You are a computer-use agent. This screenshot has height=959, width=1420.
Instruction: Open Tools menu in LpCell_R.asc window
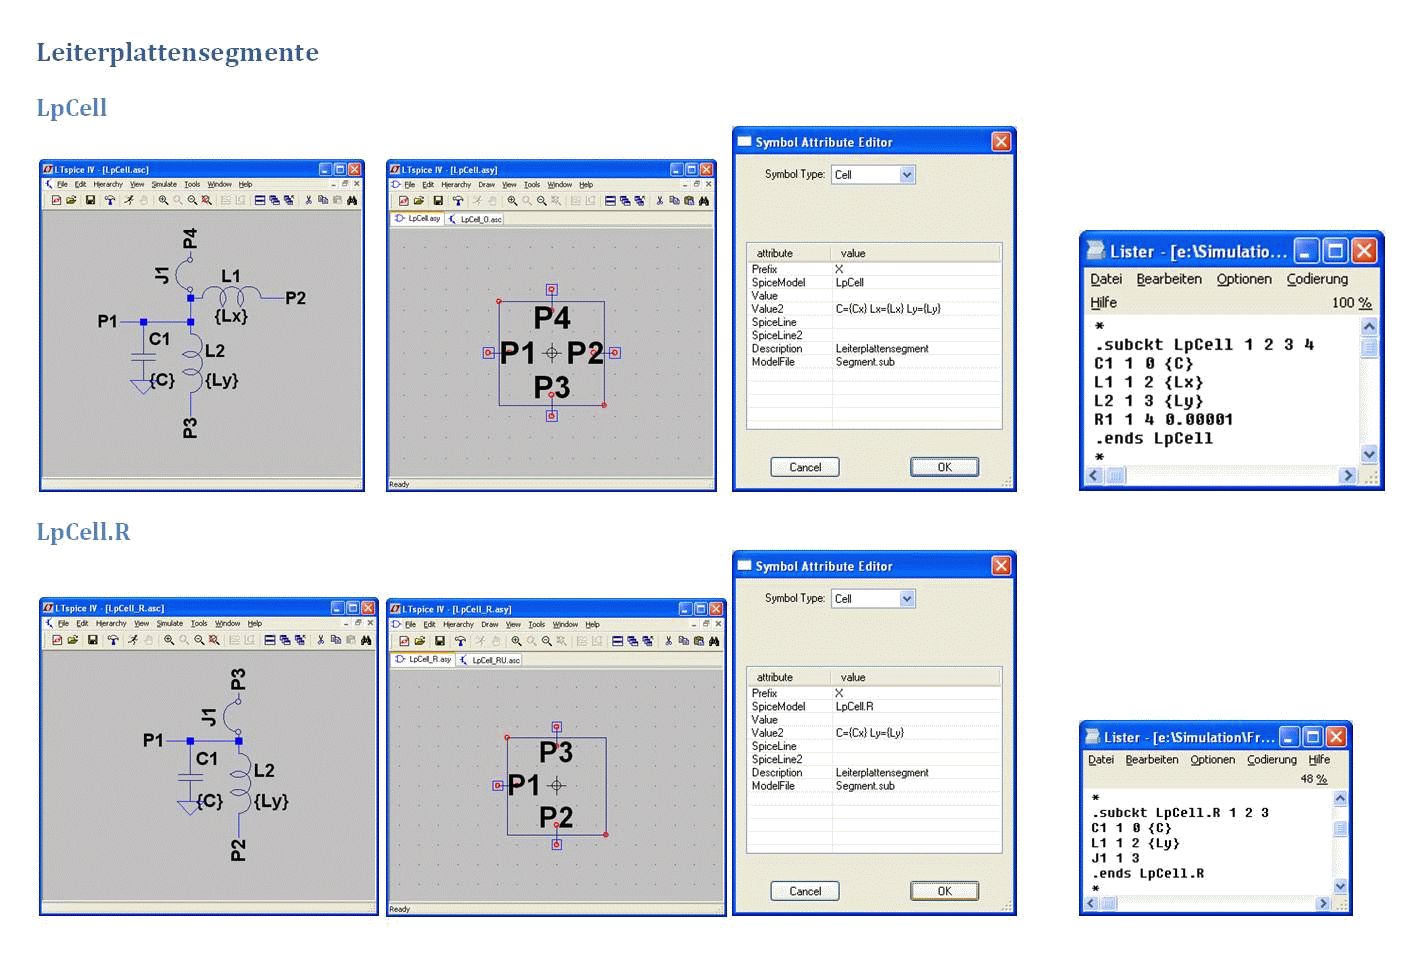coord(199,624)
